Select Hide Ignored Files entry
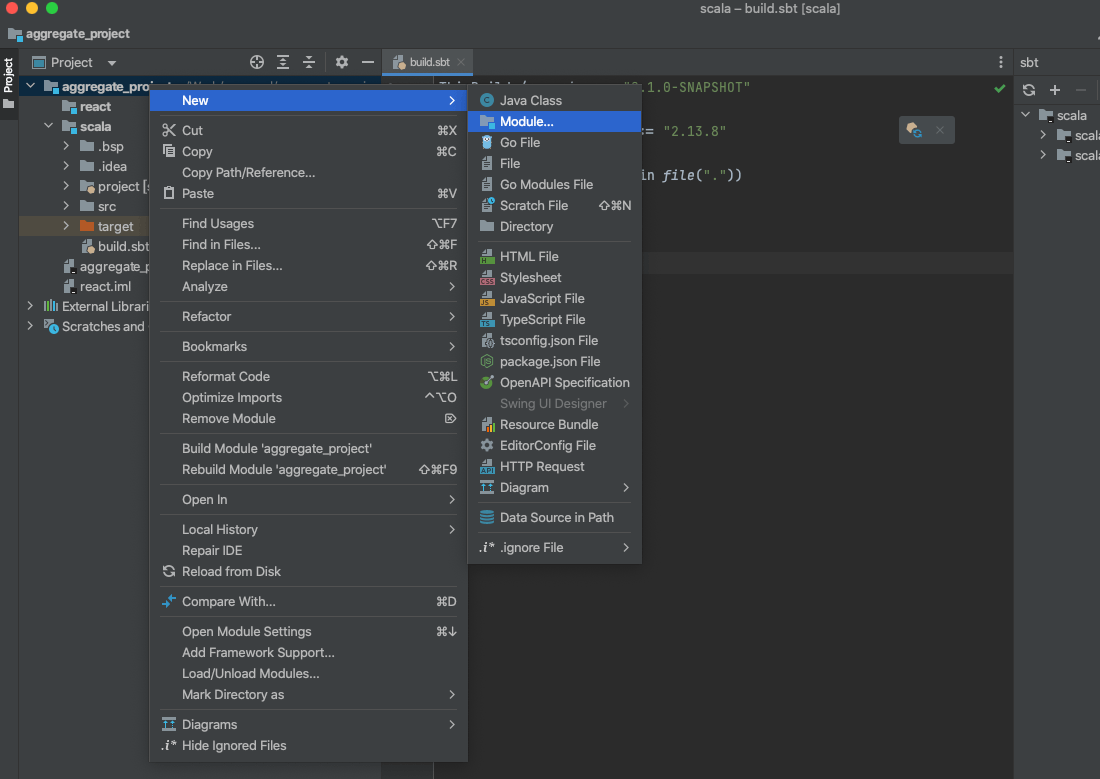The width and height of the screenshot is (1100, 779). 309,746
